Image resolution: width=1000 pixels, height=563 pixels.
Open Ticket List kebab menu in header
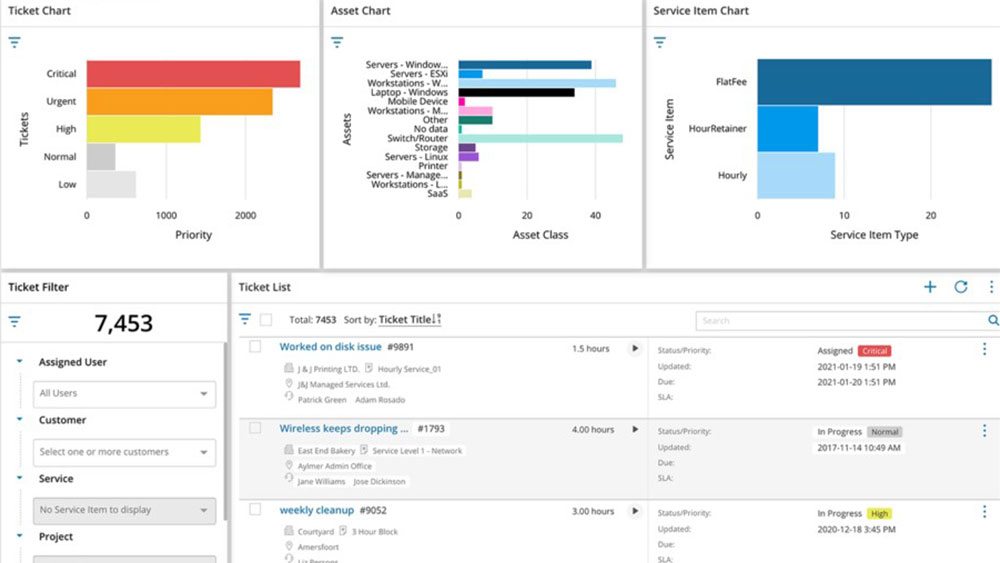click(990, 287)
